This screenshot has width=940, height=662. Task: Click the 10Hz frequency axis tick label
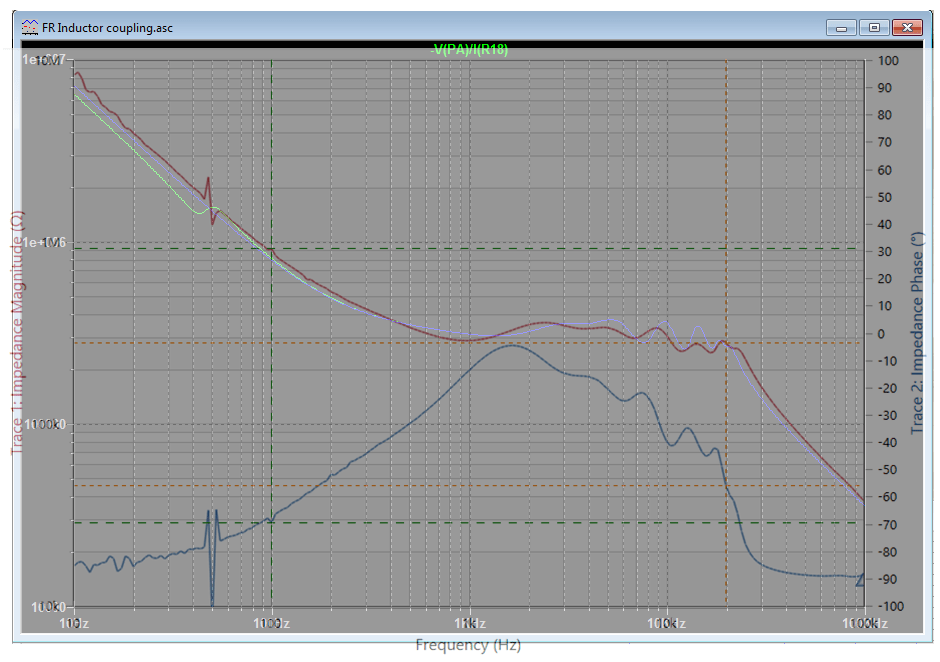[x=74, y=624]
